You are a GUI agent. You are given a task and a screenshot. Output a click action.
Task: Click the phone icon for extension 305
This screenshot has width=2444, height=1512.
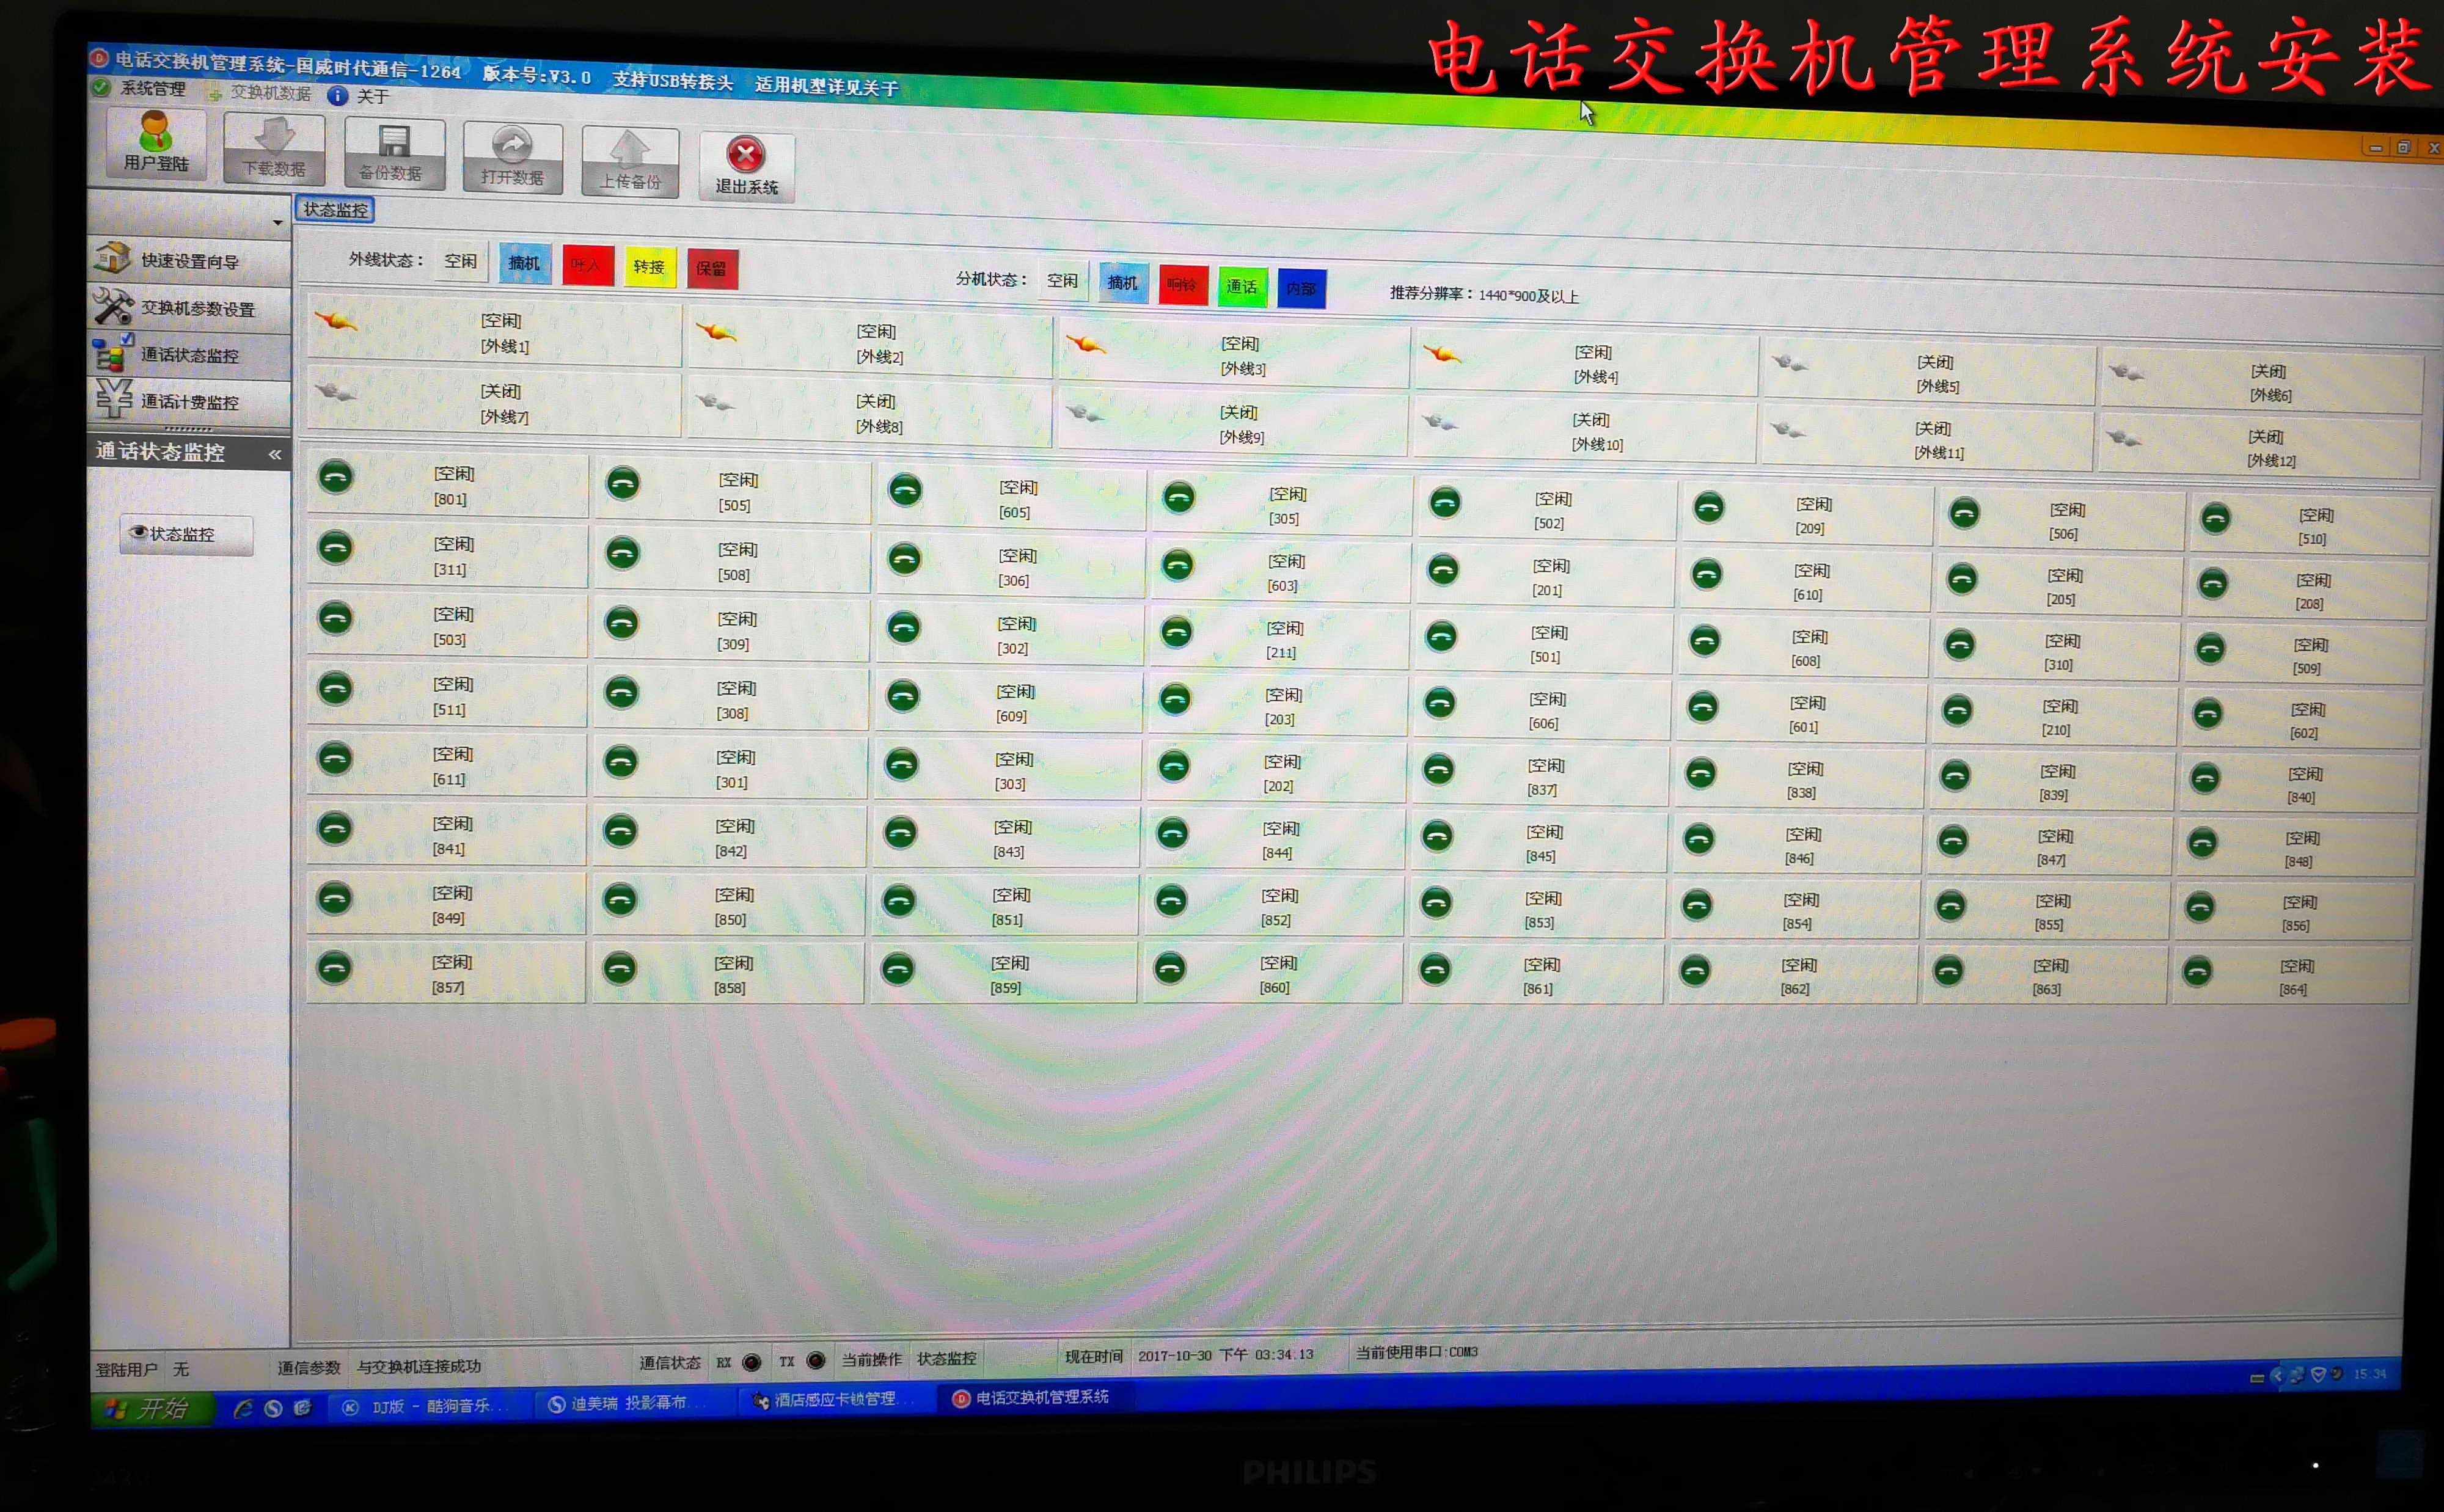[1179, 497]
